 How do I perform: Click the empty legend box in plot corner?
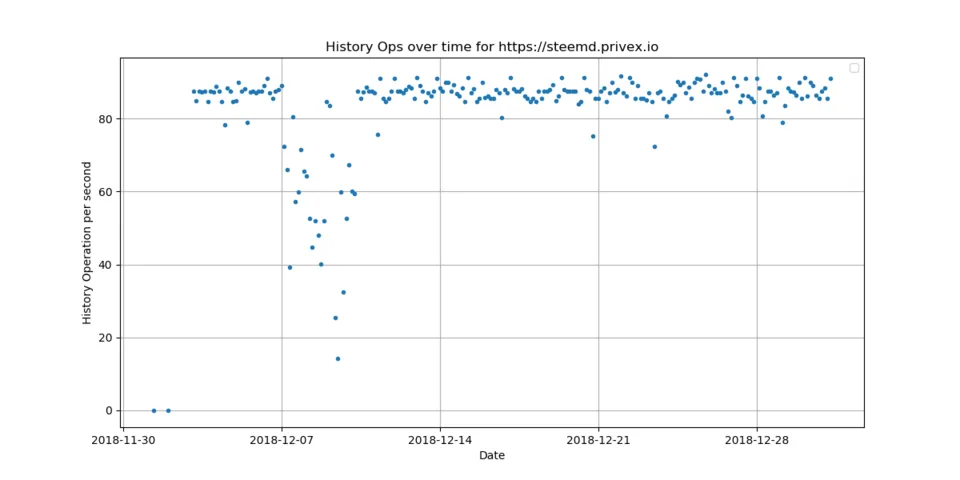(x=854, y=68)
